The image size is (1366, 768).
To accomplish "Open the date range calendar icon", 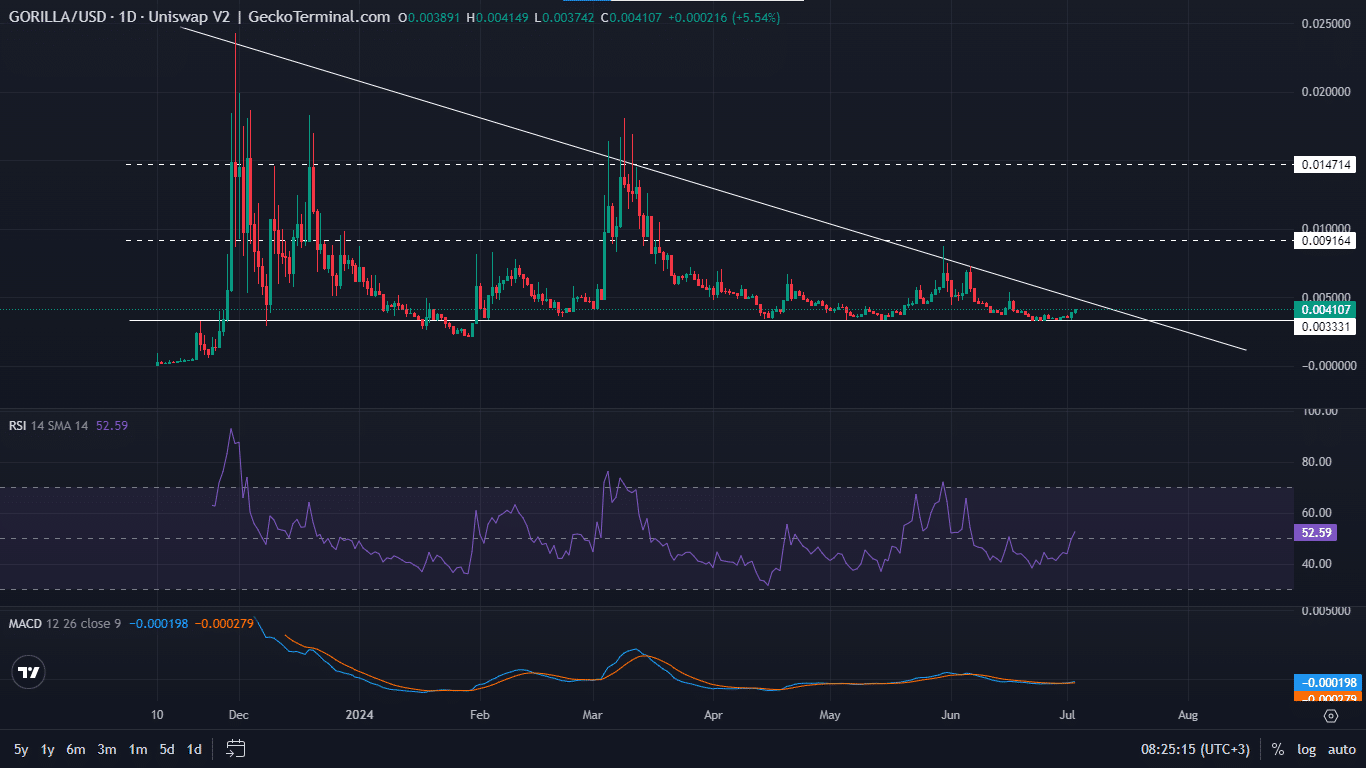I will (x=236, y=748).
